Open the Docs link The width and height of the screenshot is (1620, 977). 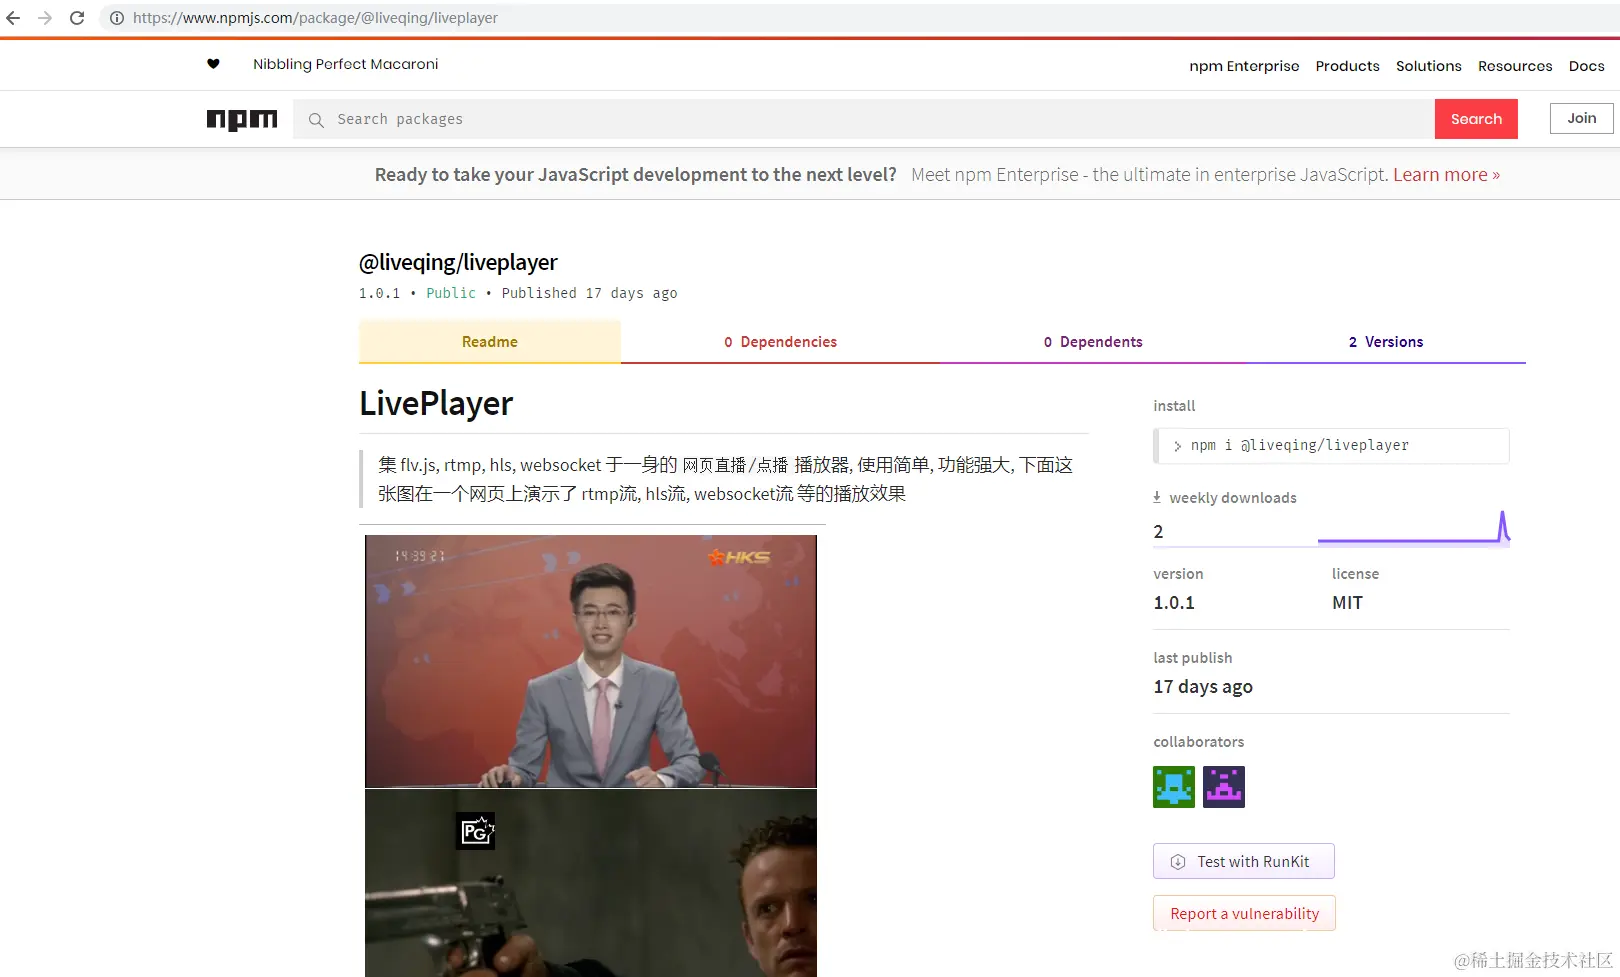tap(1586, 66)
